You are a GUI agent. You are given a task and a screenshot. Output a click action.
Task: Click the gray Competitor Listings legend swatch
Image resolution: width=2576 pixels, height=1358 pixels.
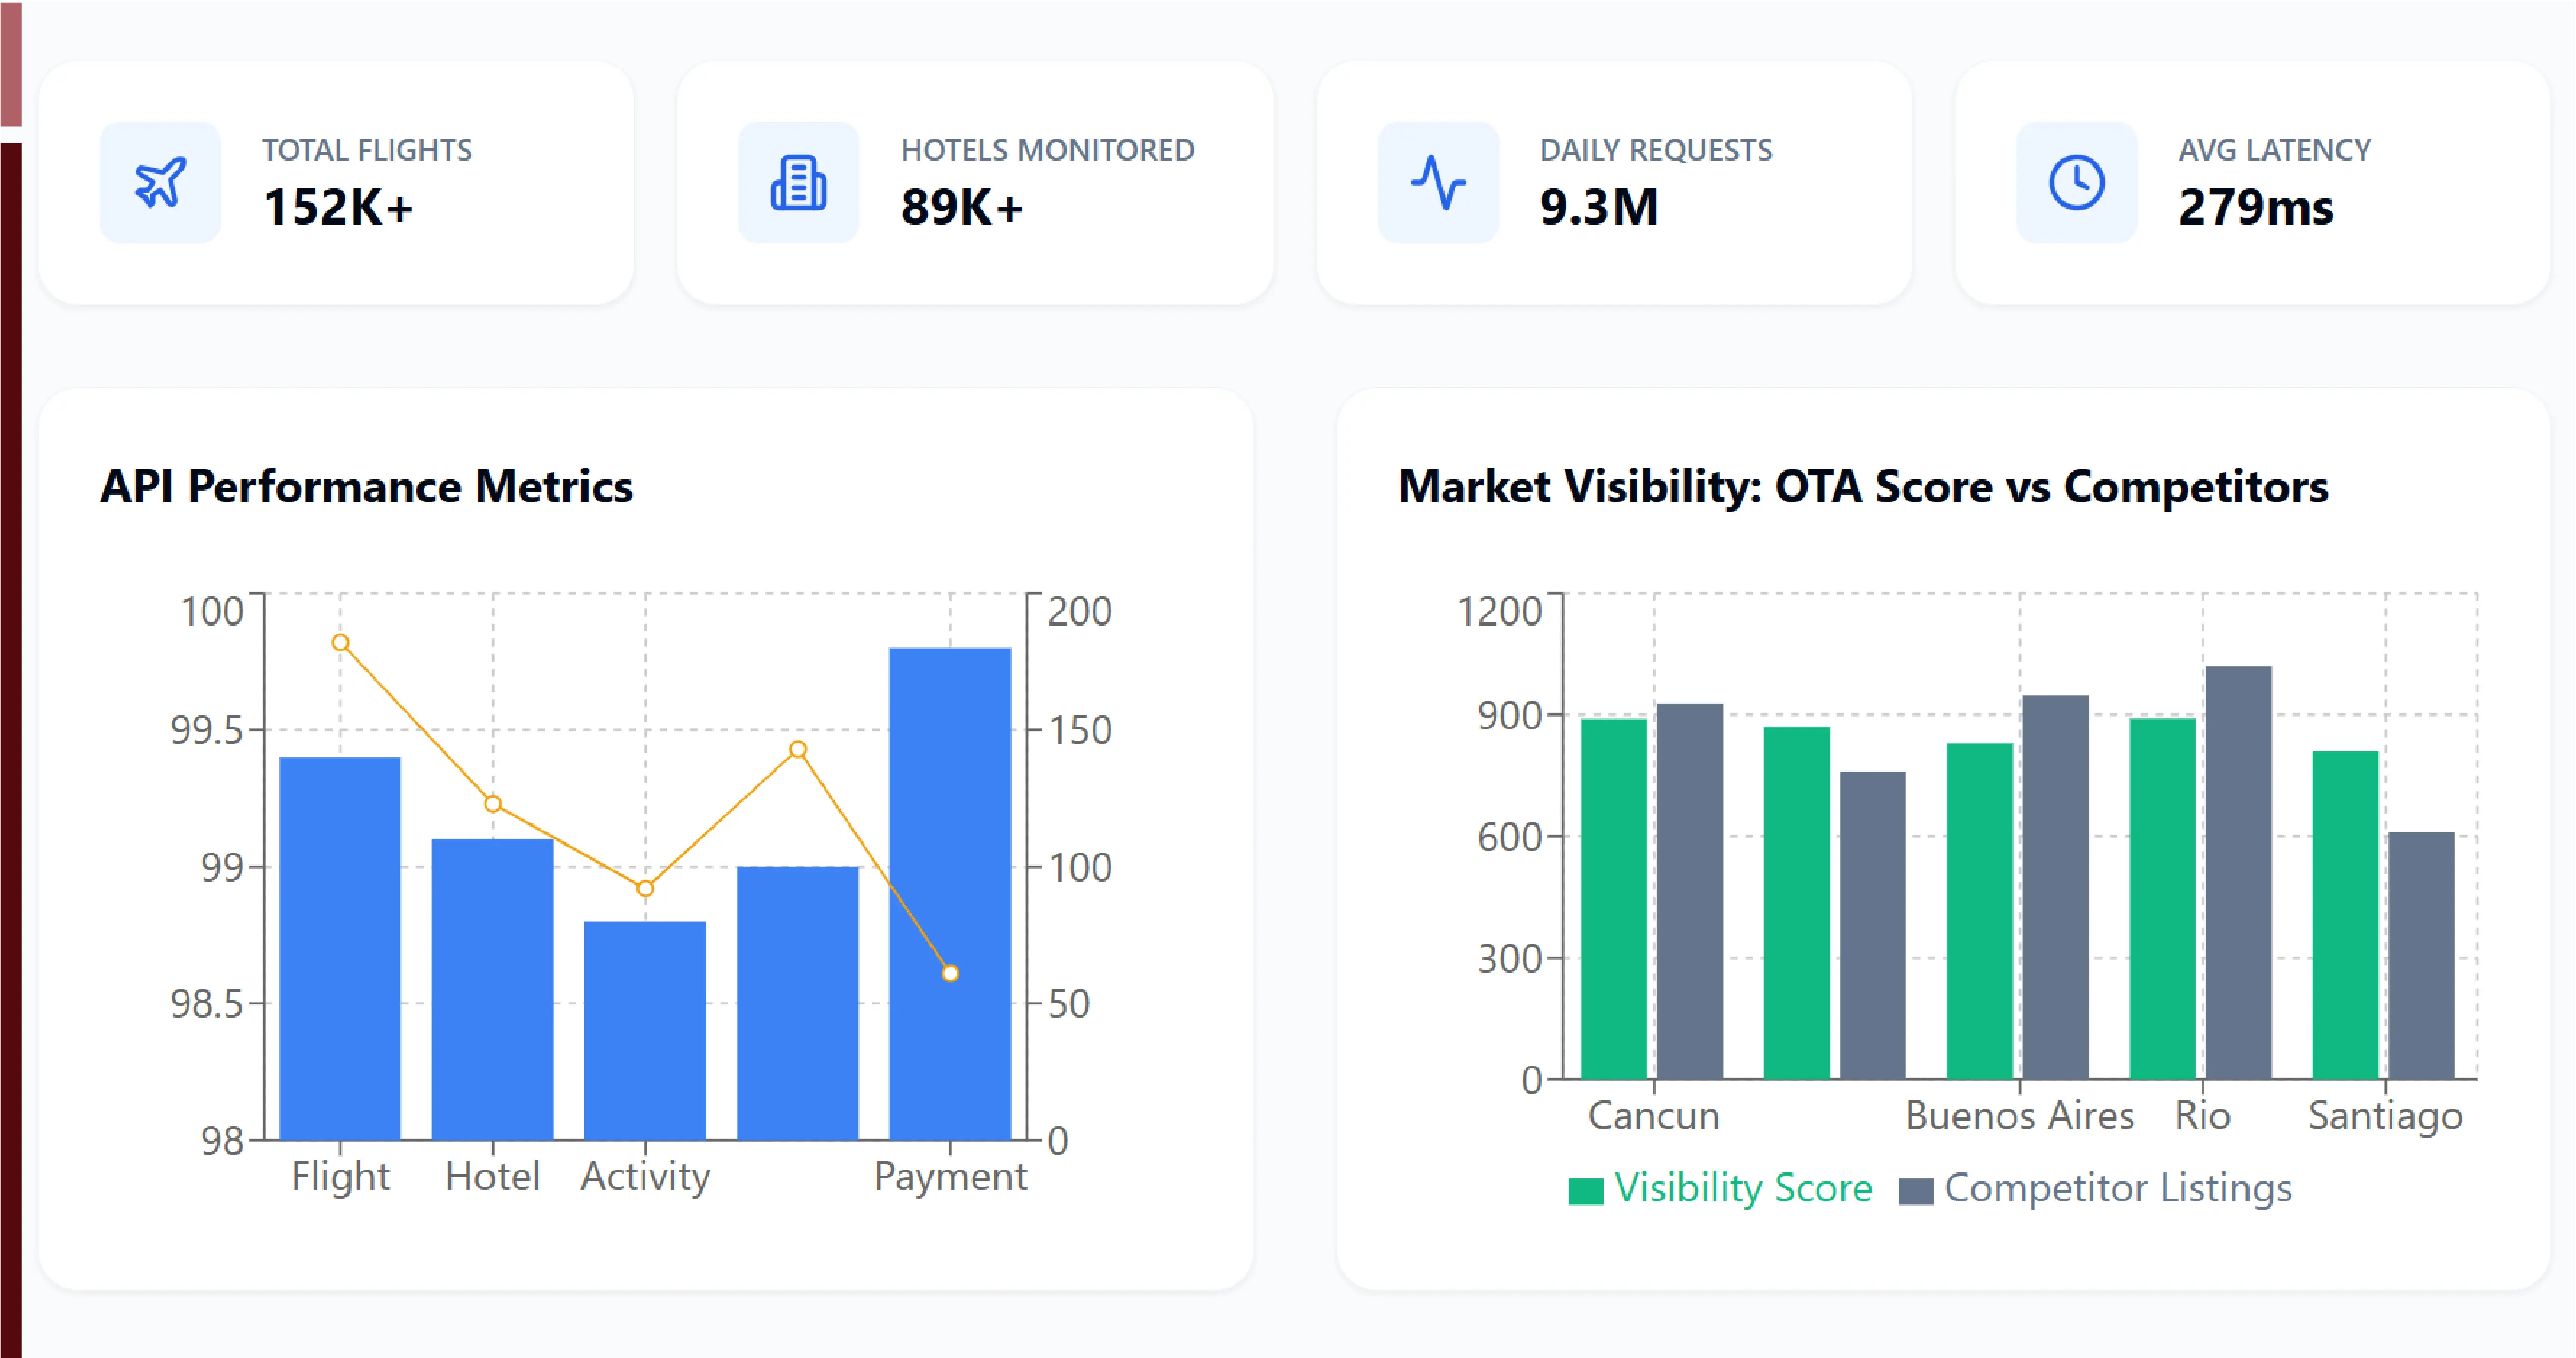tap(1916, 1191)
